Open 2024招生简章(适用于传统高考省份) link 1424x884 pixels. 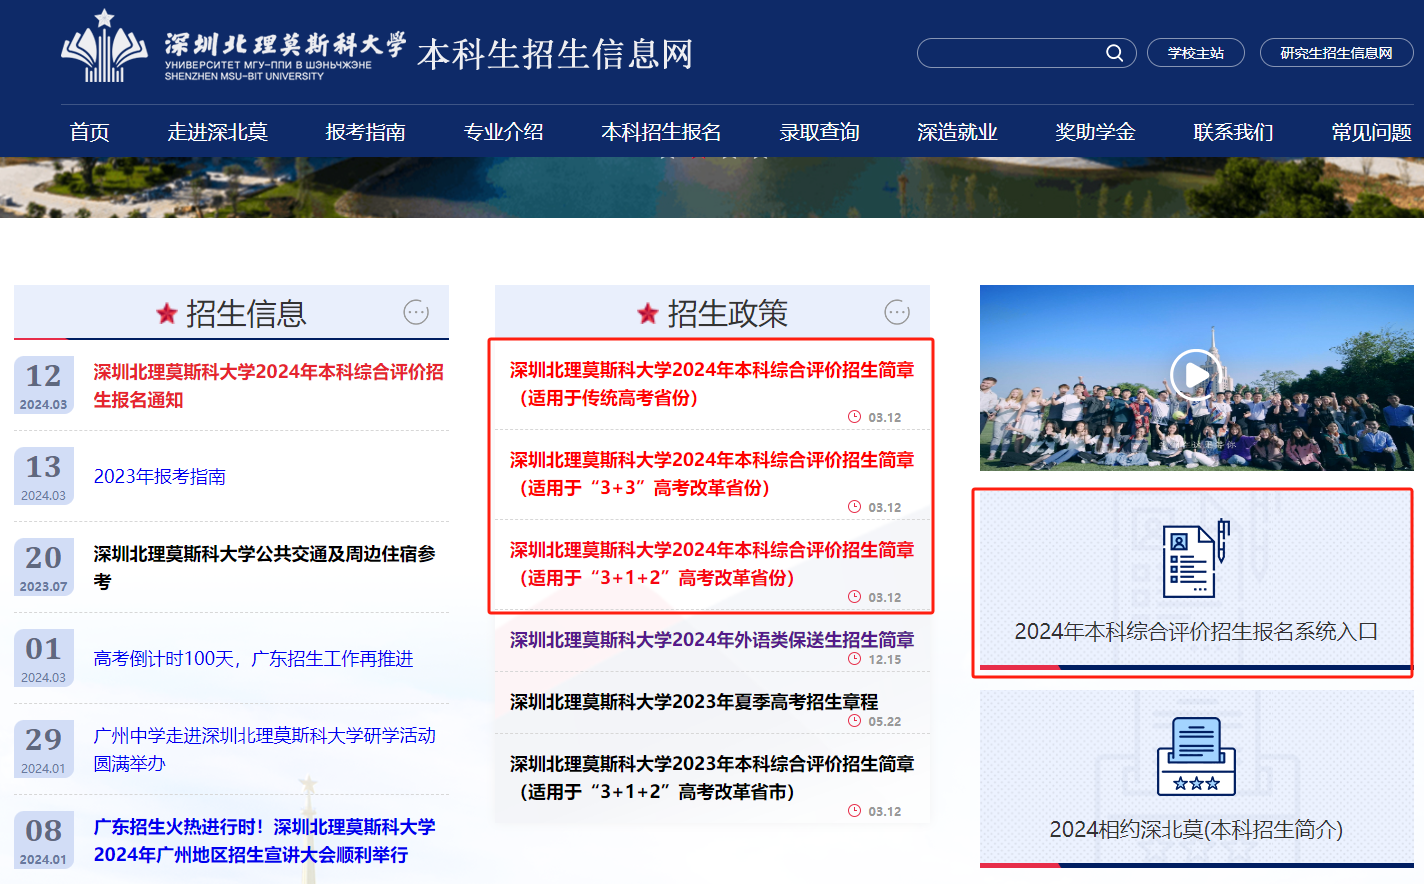[x=712, y=384]
